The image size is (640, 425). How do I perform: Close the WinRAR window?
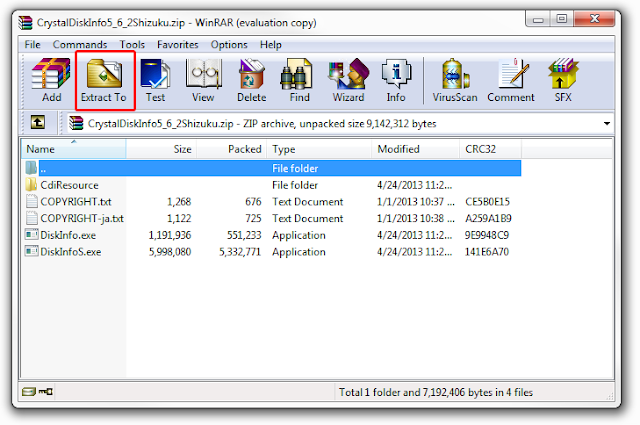(594, 19)
